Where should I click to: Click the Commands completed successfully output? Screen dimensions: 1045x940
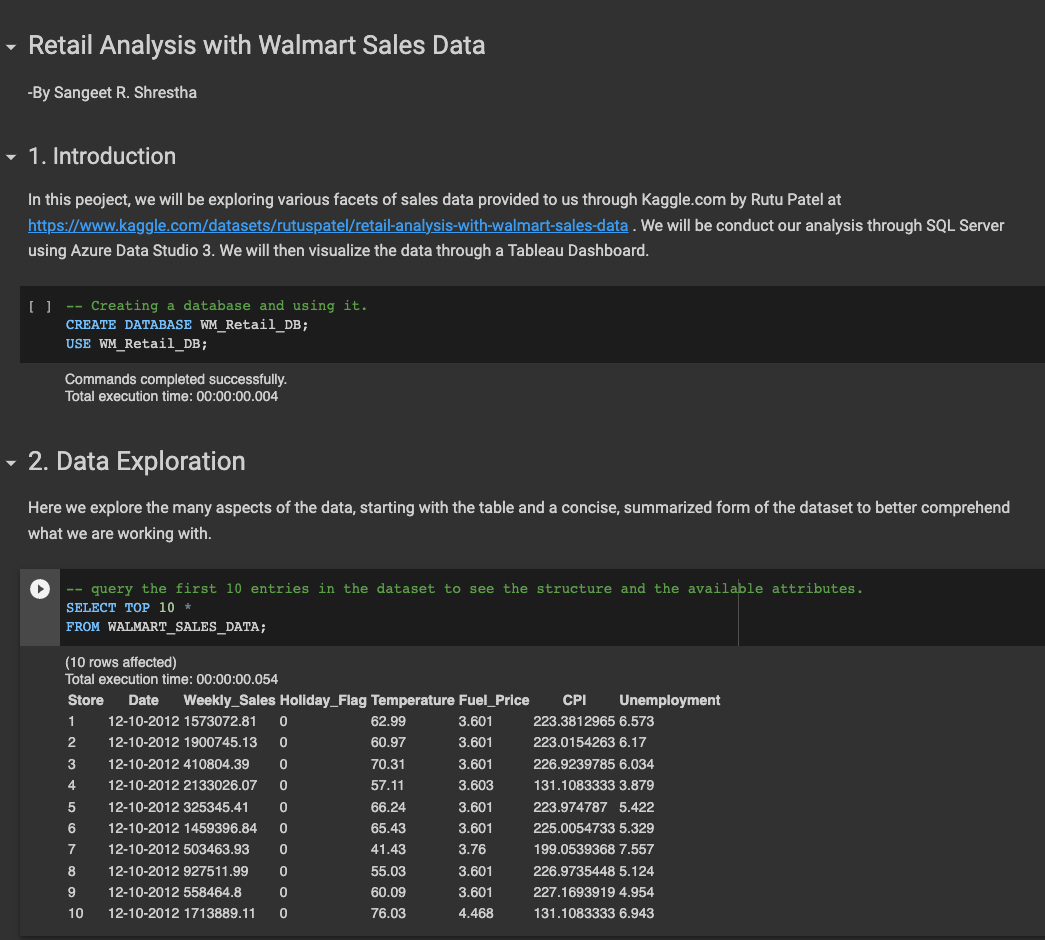pos(176,379)
